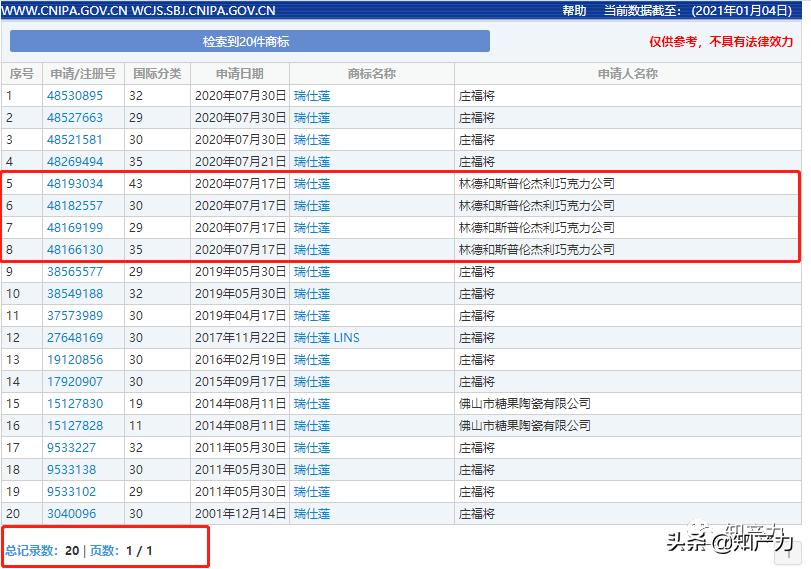Open registration number 9533227
Screen dimensions: 811x569
pyautogui.click(x=71, y=447)
